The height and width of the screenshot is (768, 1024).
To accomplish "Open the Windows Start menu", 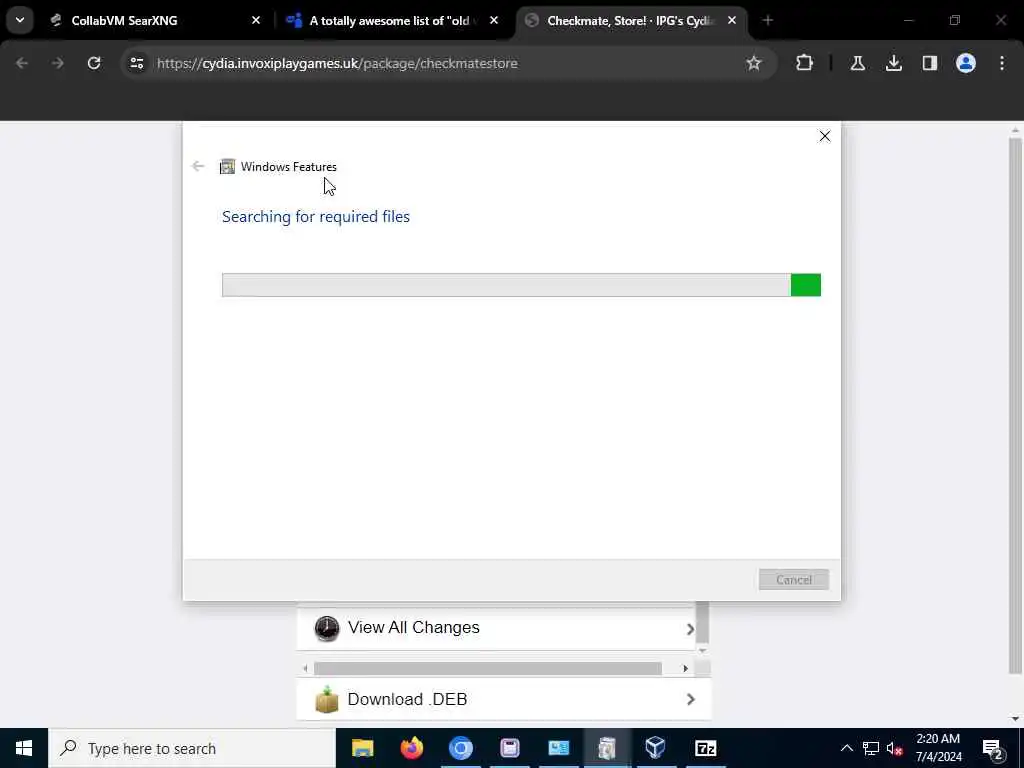I will 24,748.
